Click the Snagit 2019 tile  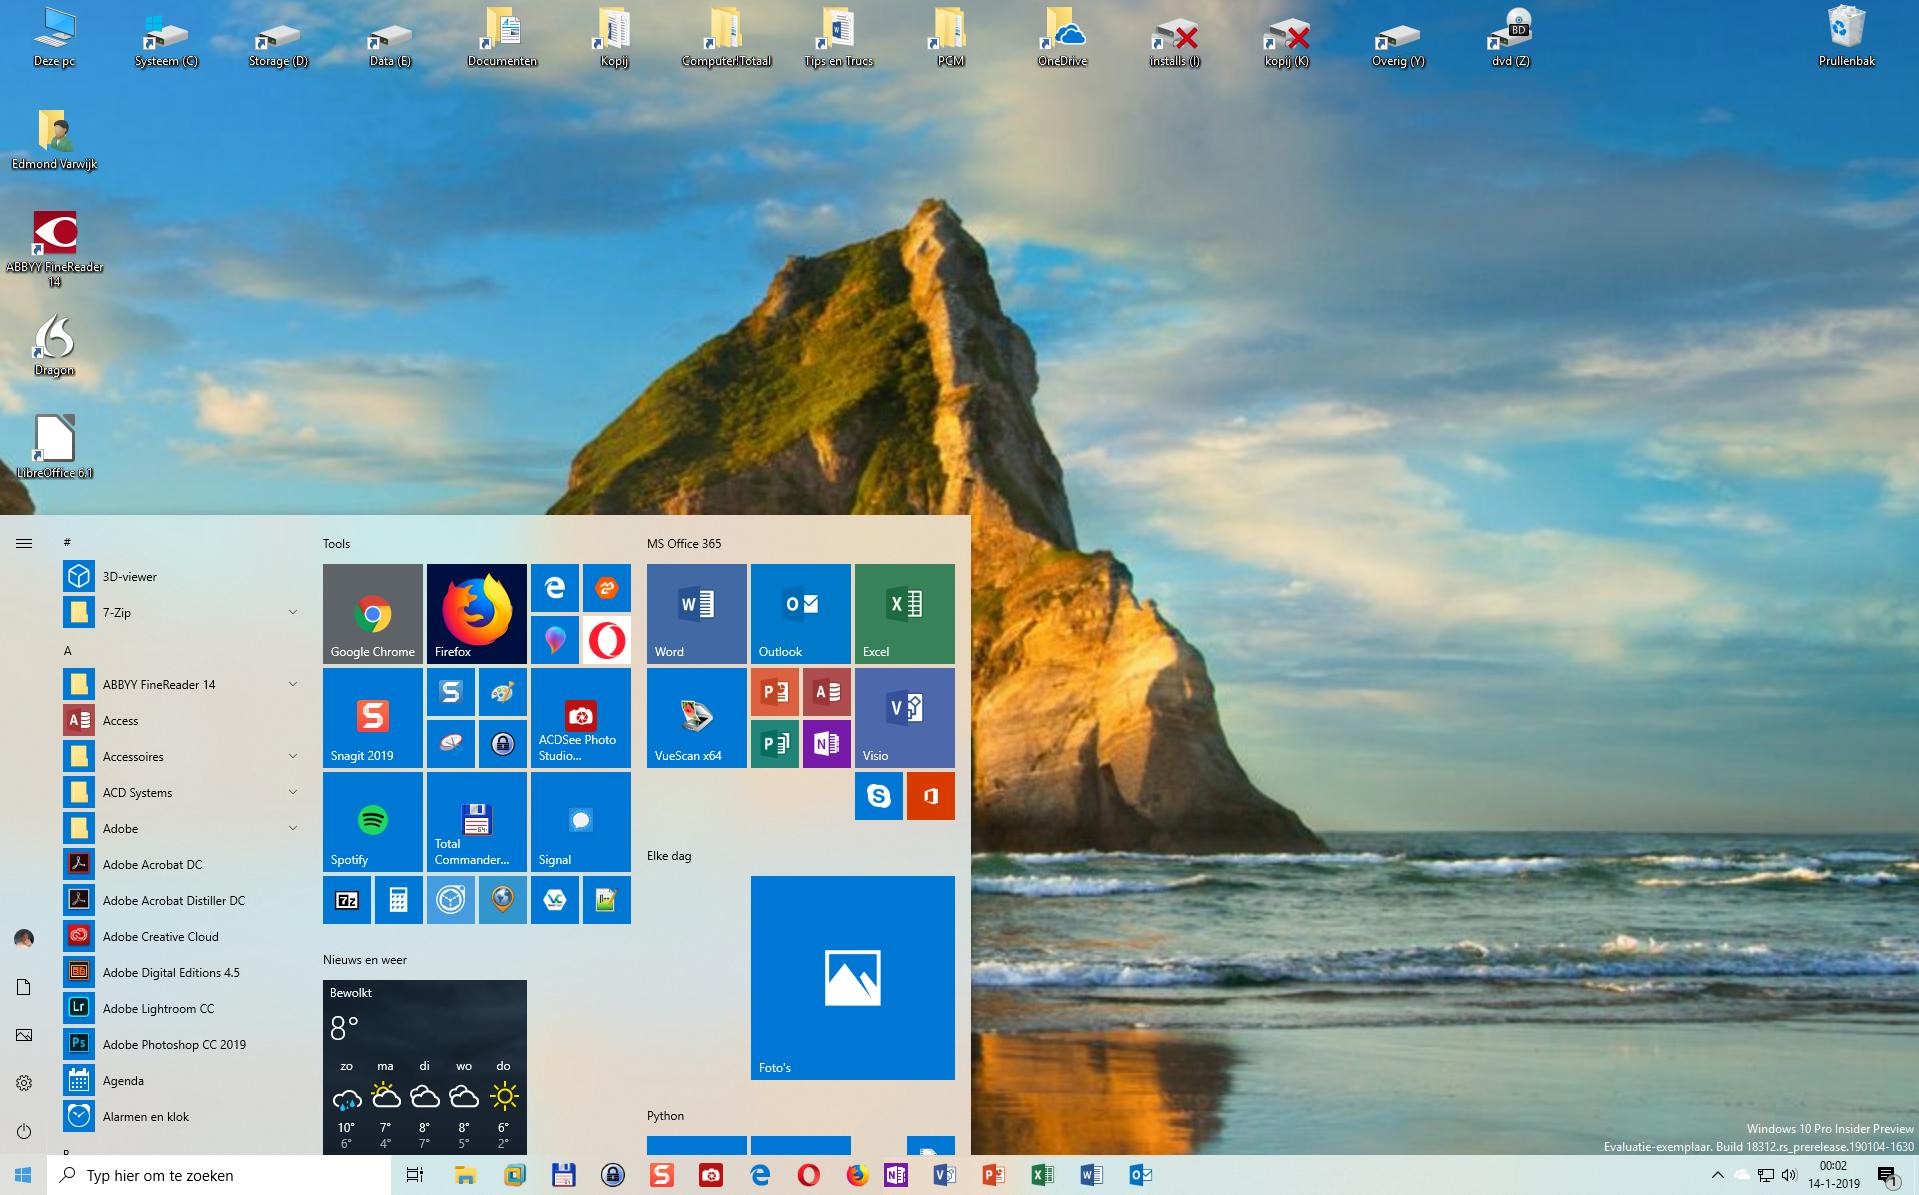pos(372,717)
